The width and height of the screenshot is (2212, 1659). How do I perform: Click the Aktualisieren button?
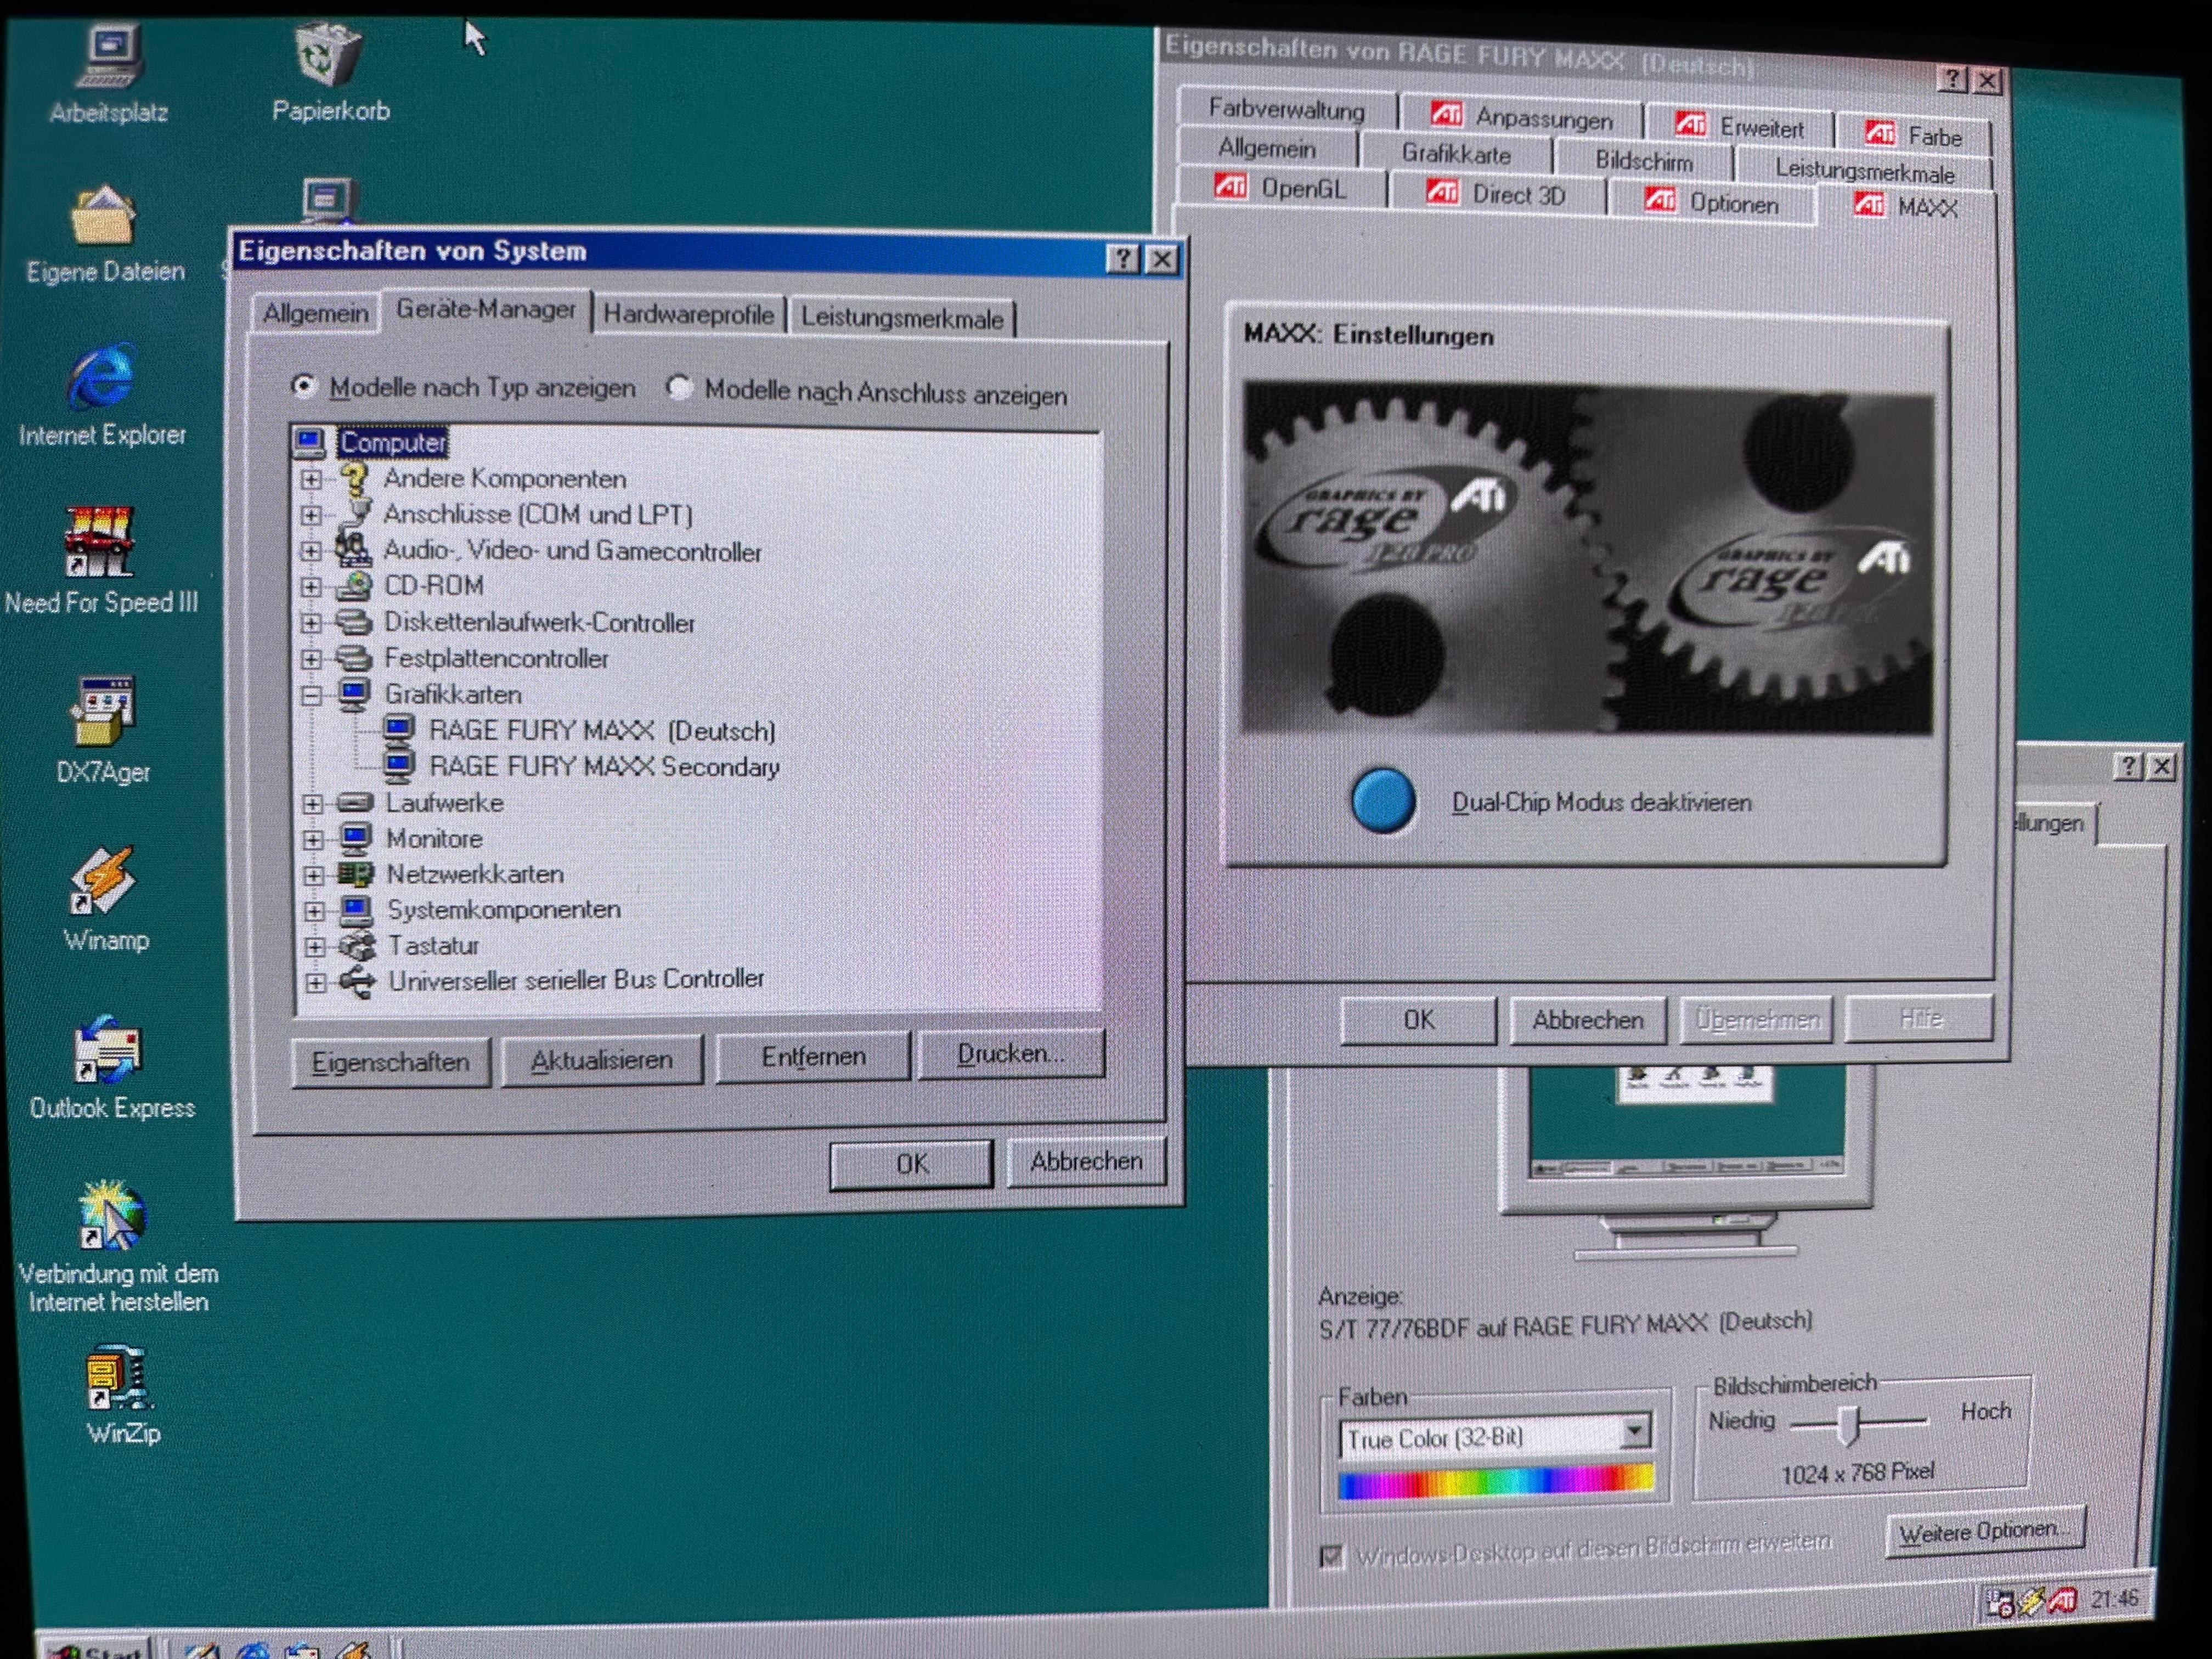(x=601, y=1060)
